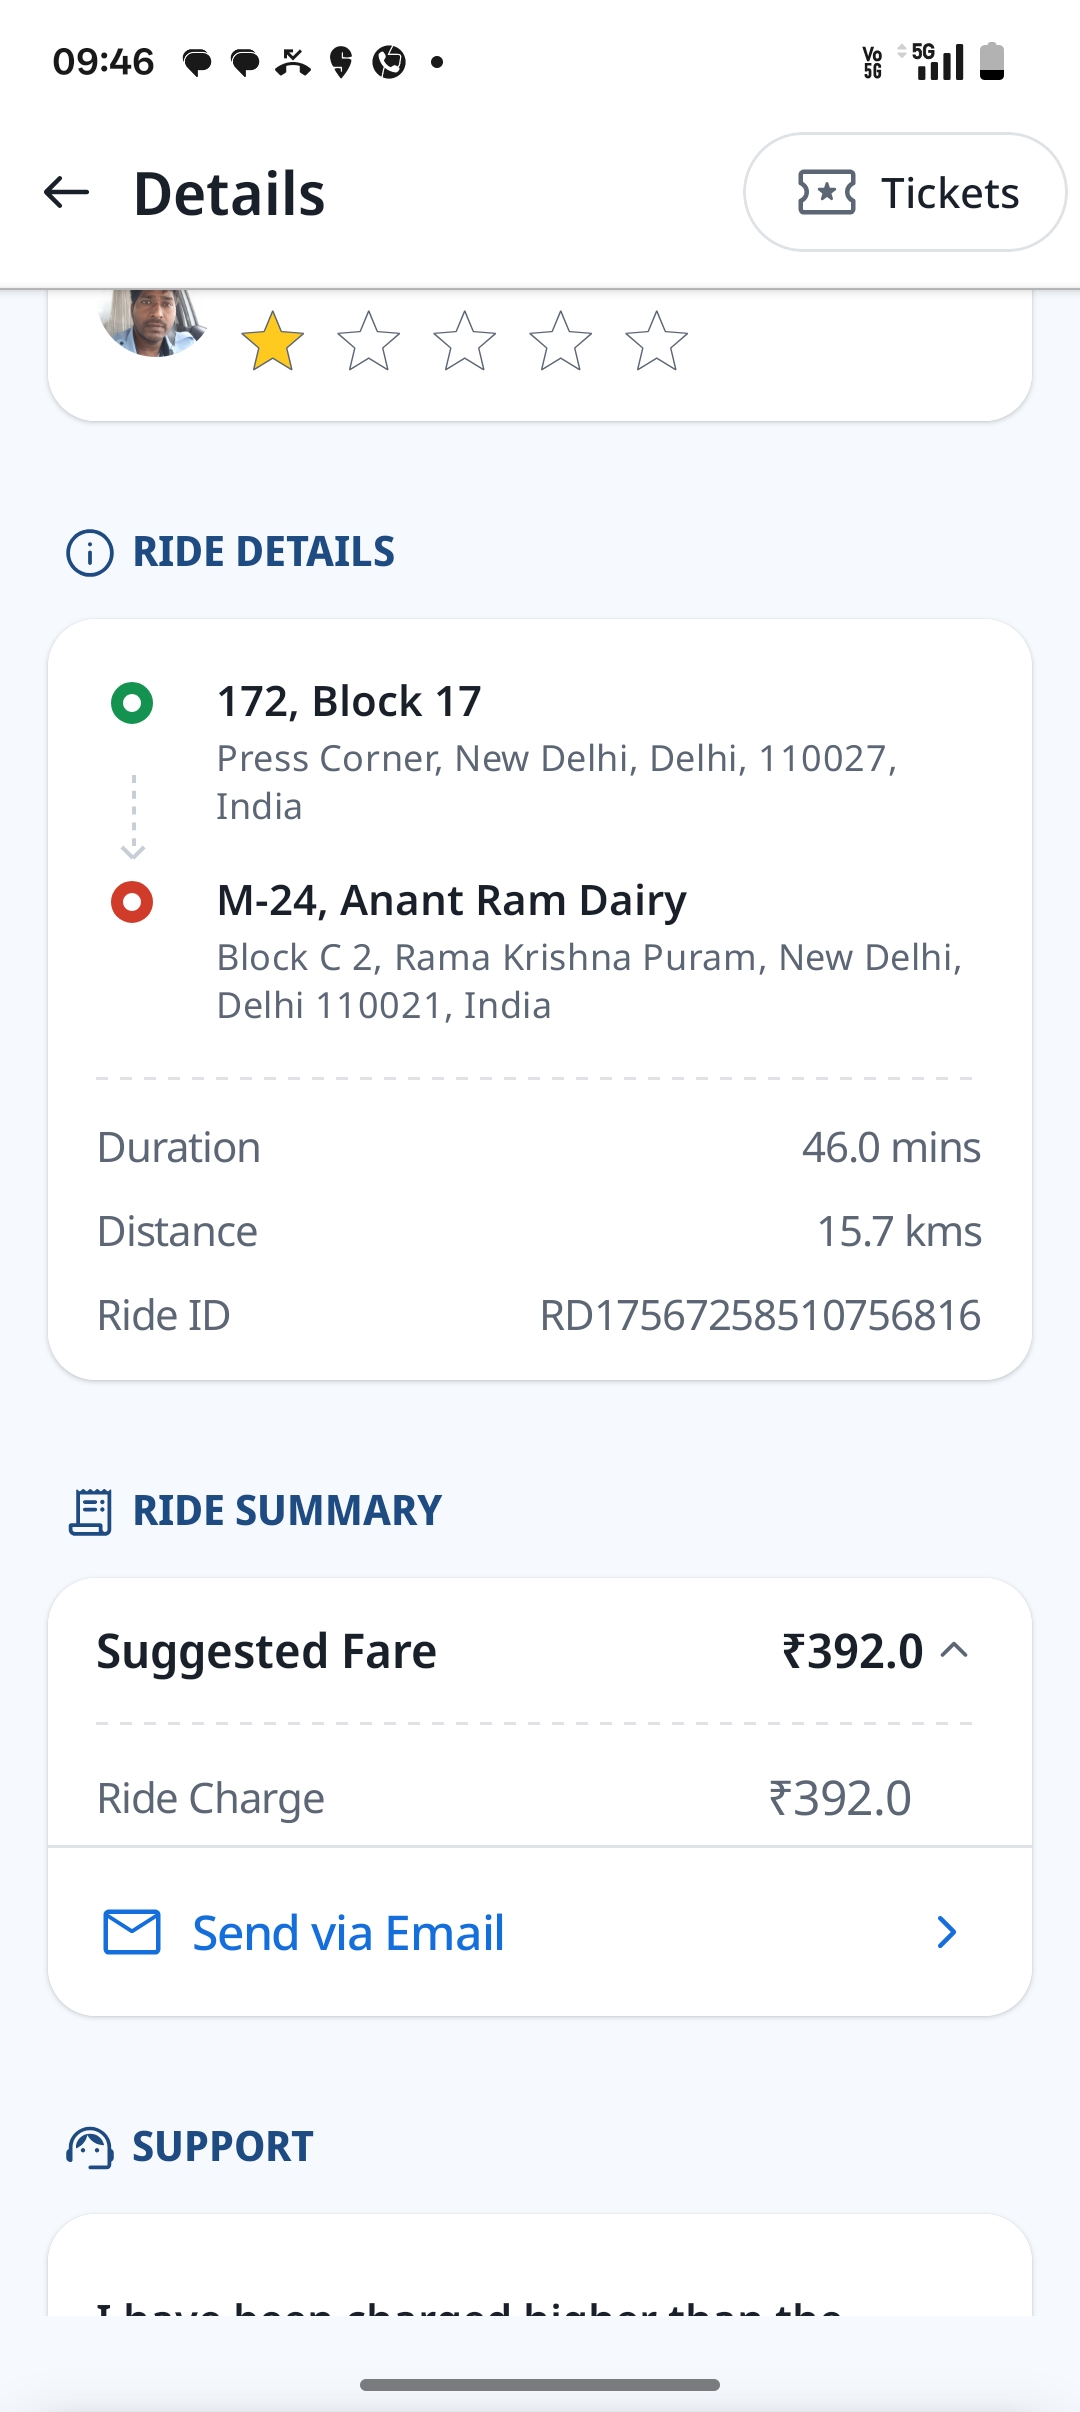Rate two stars for the driver

tap(368, 341)
